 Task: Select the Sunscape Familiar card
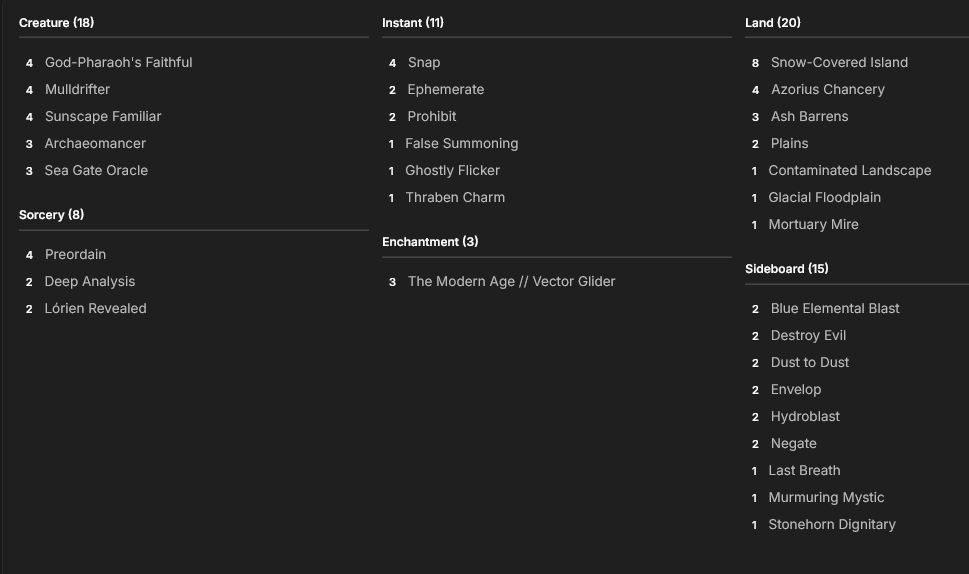[103, 117]
